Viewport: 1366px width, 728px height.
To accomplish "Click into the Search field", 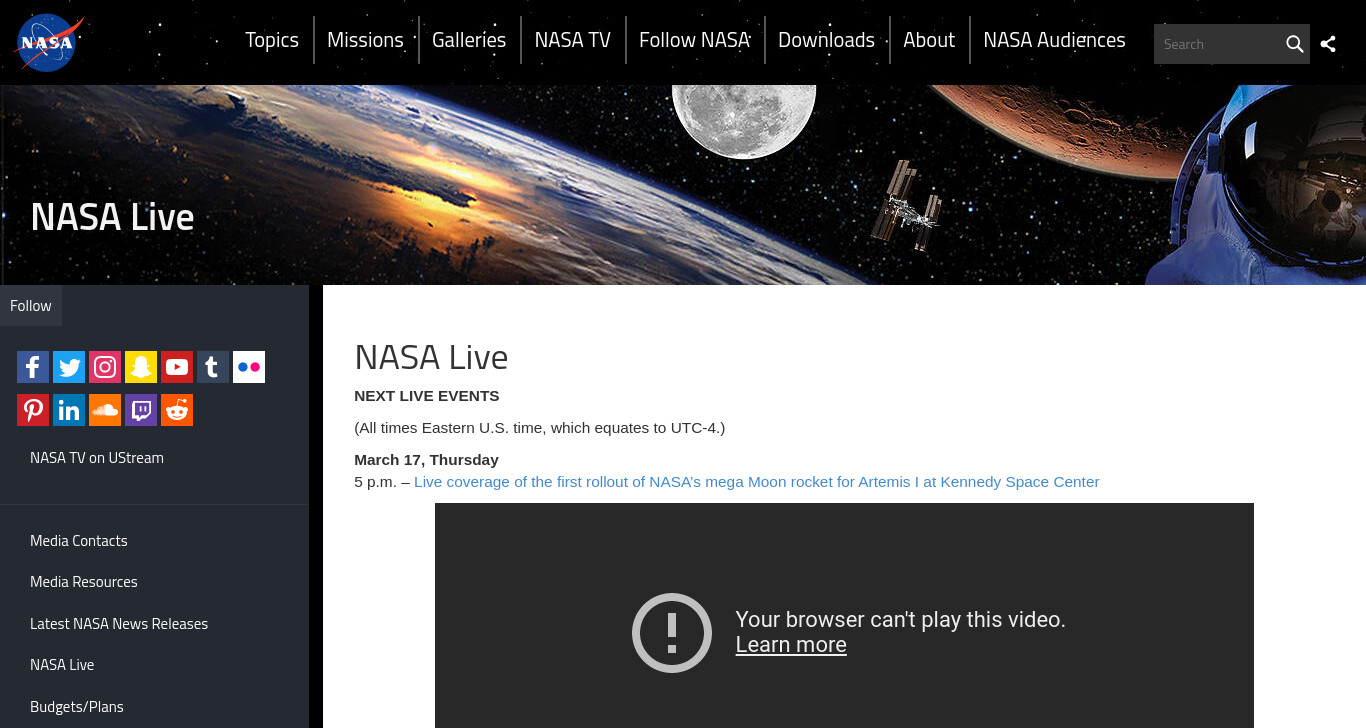I will pyautogui.click(x=1218, y=44).
